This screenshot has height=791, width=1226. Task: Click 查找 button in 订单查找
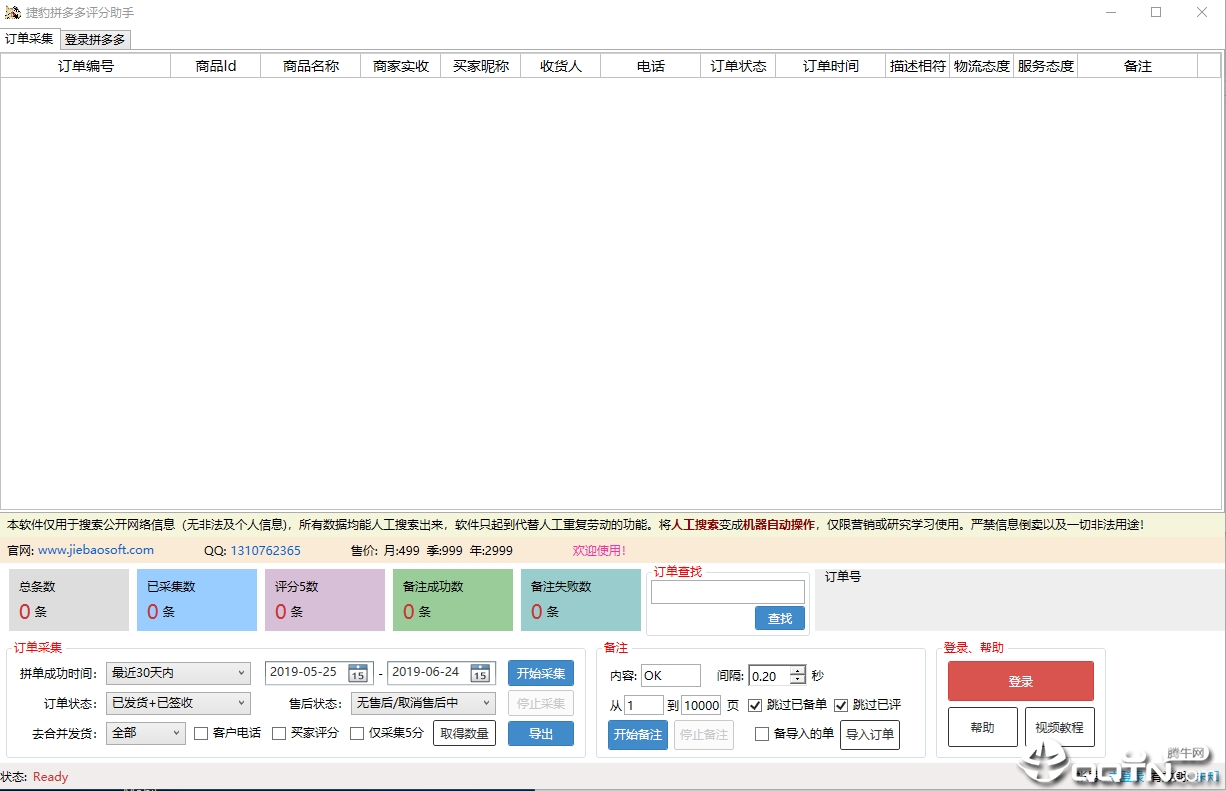(780, 619)
